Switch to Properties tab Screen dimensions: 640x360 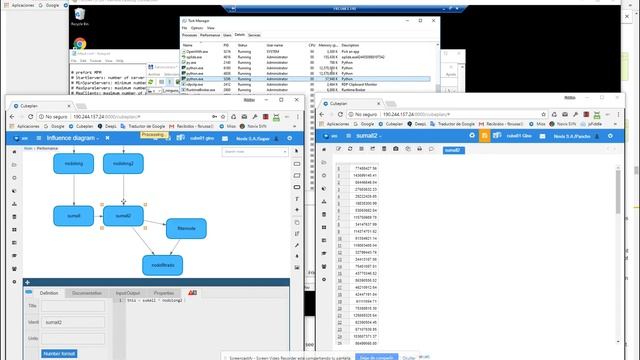(x=164, y=293)
